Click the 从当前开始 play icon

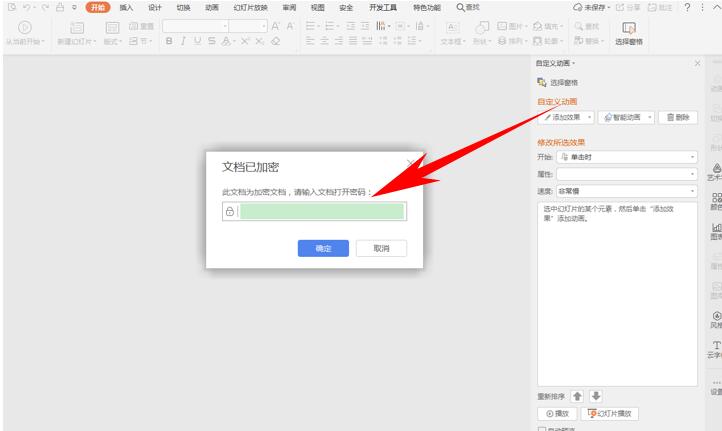click(x=25, y=28)
